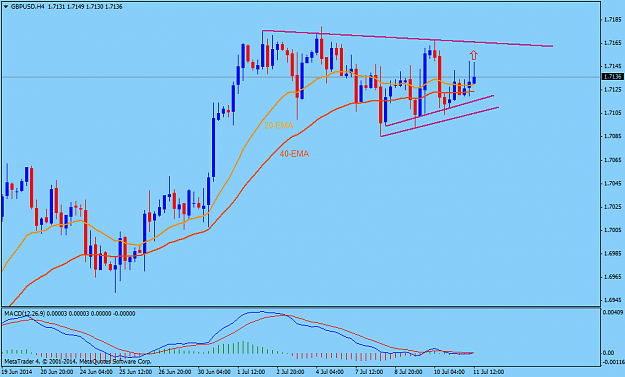Image resolution: width=625 pixels, height=377 pixels.
Task: Select the 40-EMA text label
Action: 295,154
